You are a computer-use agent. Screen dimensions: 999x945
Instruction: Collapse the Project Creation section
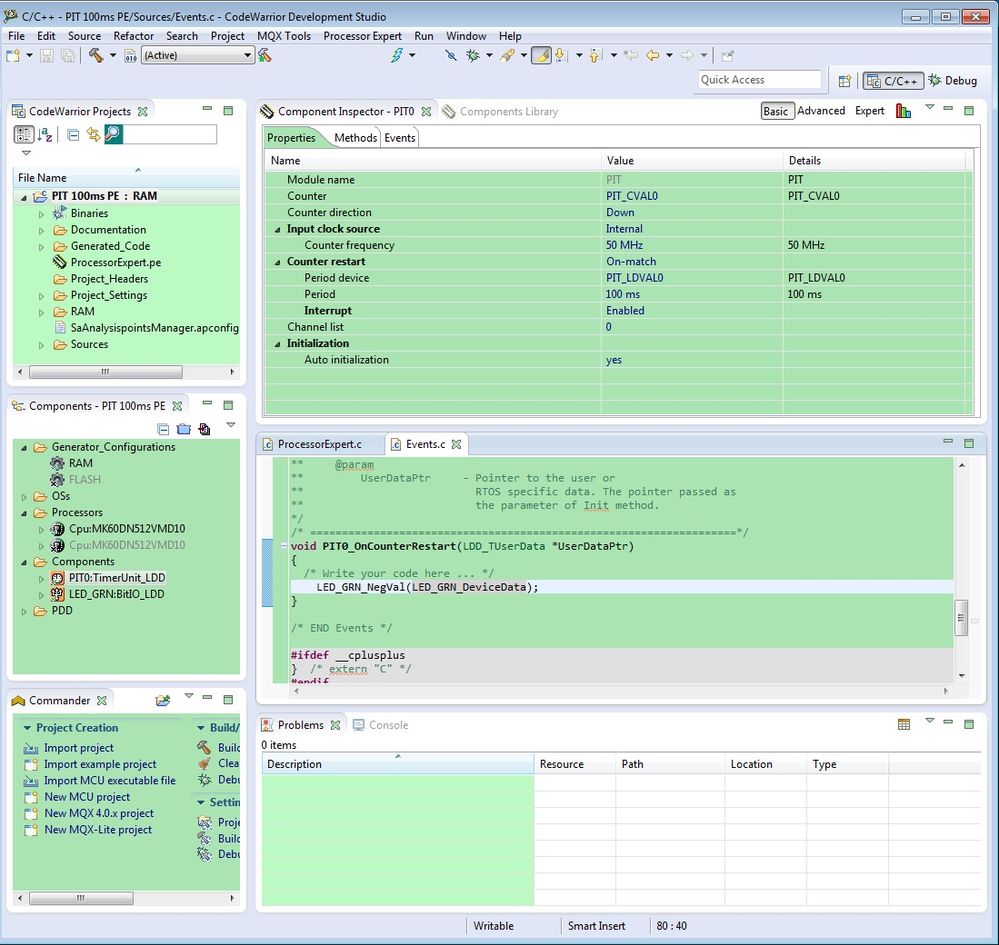[x=27, y=728]
